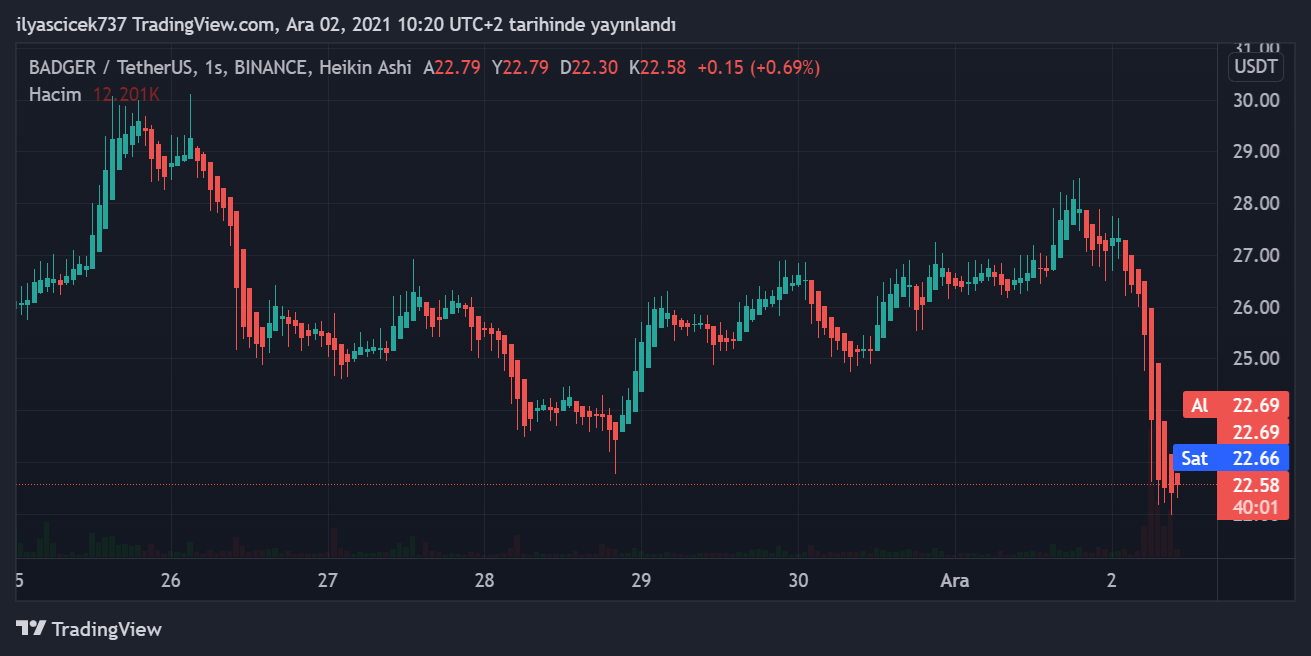Click the Hacim volume indicator label

point(54,94)
